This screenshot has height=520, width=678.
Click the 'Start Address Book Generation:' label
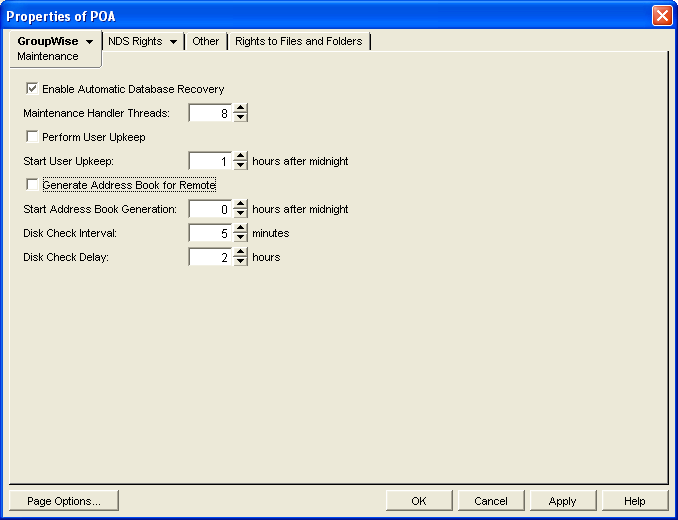pos(100,209)
